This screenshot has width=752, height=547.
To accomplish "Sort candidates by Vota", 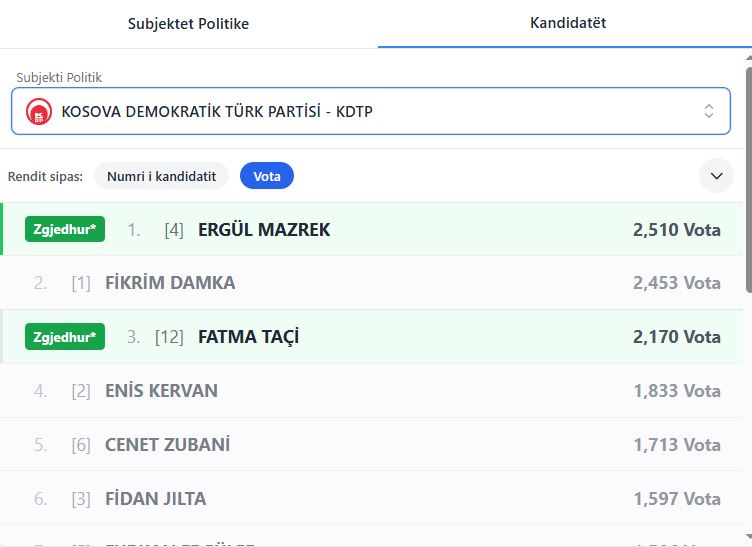I will pos(267,176).
